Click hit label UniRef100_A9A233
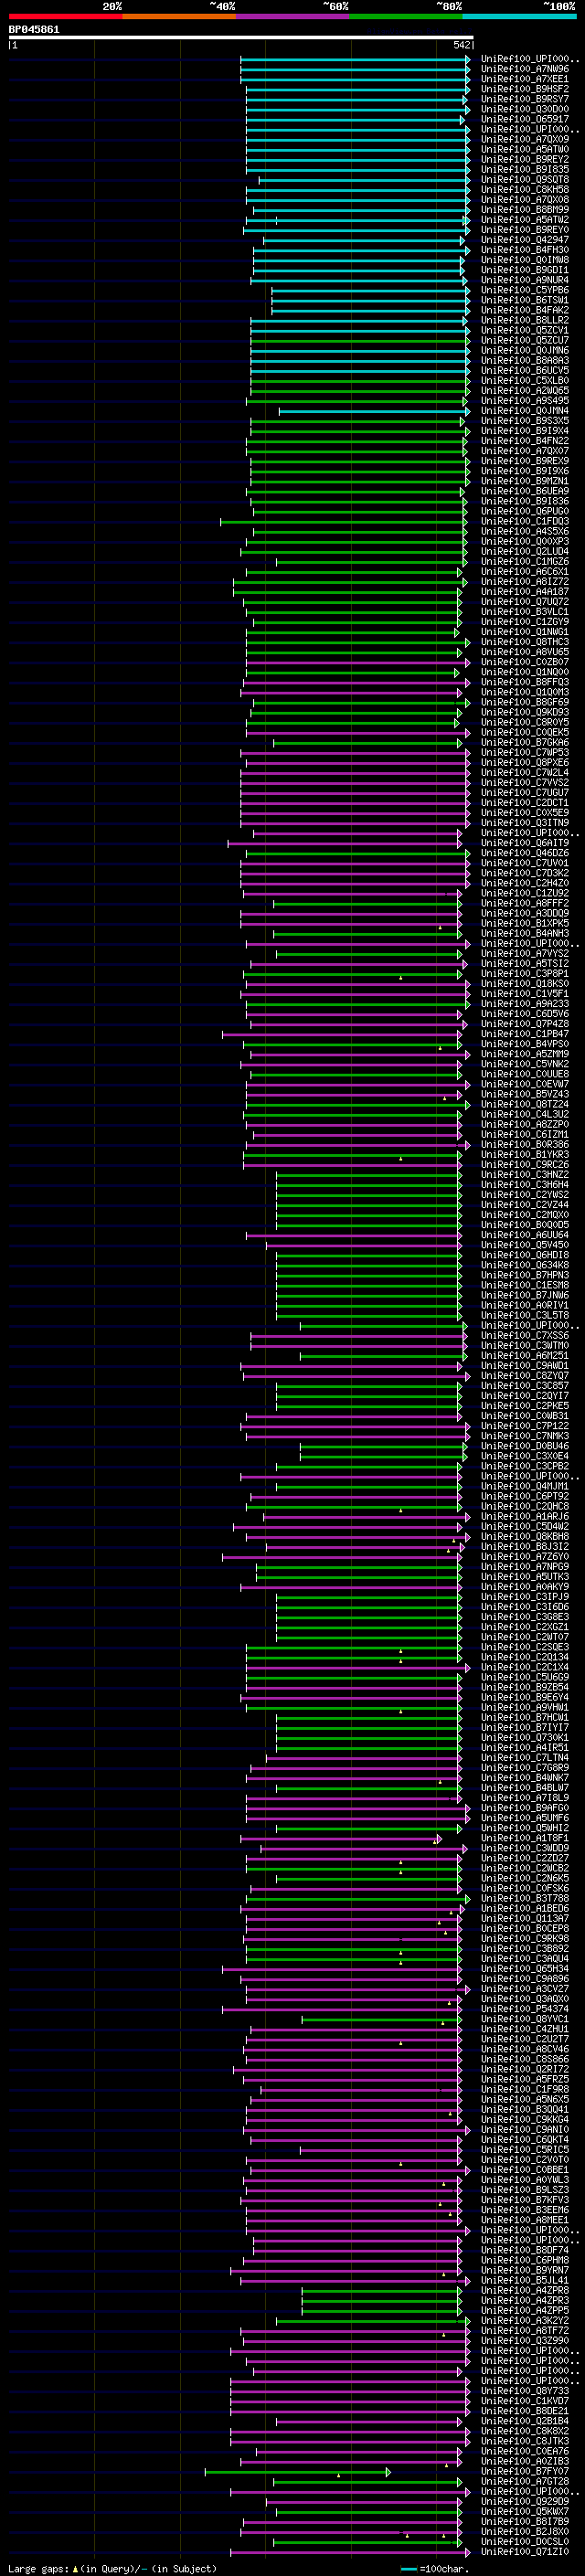Viewport: 585px width, 2576px height. (x=525, y=1004)
